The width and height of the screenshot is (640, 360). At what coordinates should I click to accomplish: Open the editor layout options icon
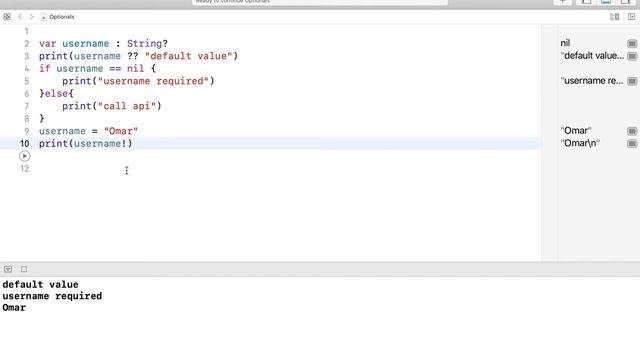[x=614, y=17]
